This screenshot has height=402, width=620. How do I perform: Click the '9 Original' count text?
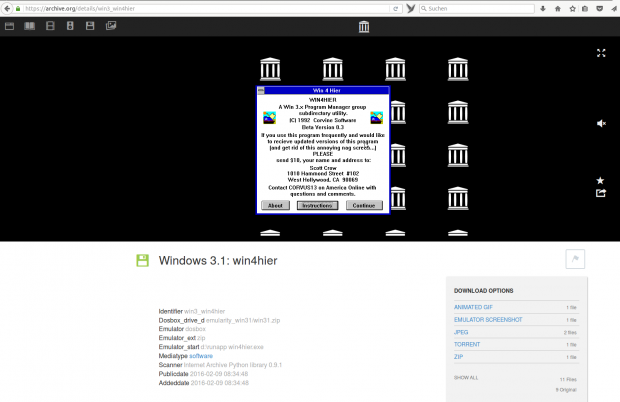click(566, 390)
